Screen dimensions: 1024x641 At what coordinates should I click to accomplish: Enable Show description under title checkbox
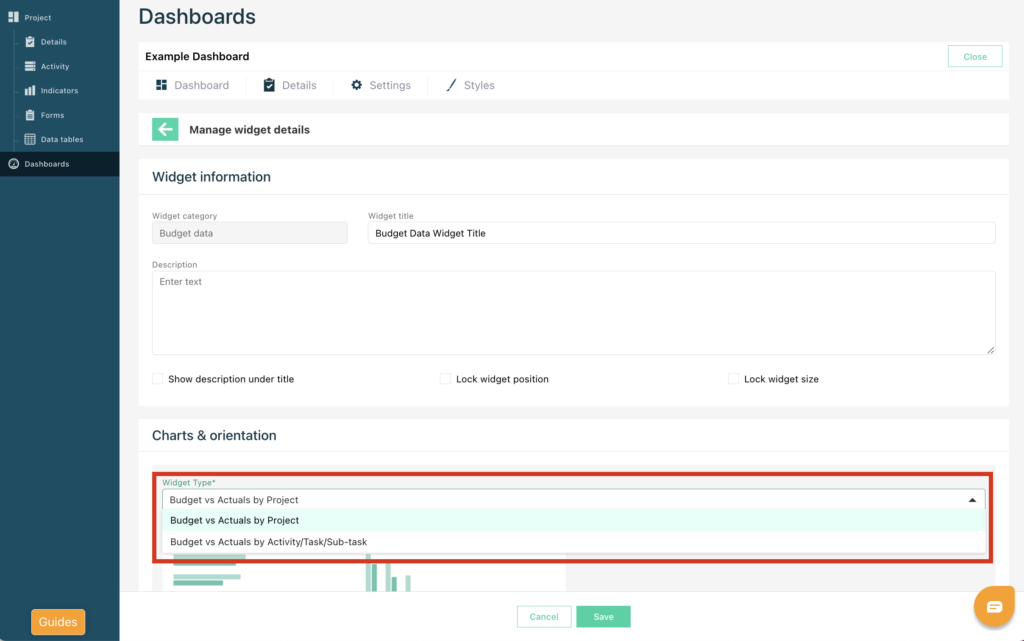157,379
